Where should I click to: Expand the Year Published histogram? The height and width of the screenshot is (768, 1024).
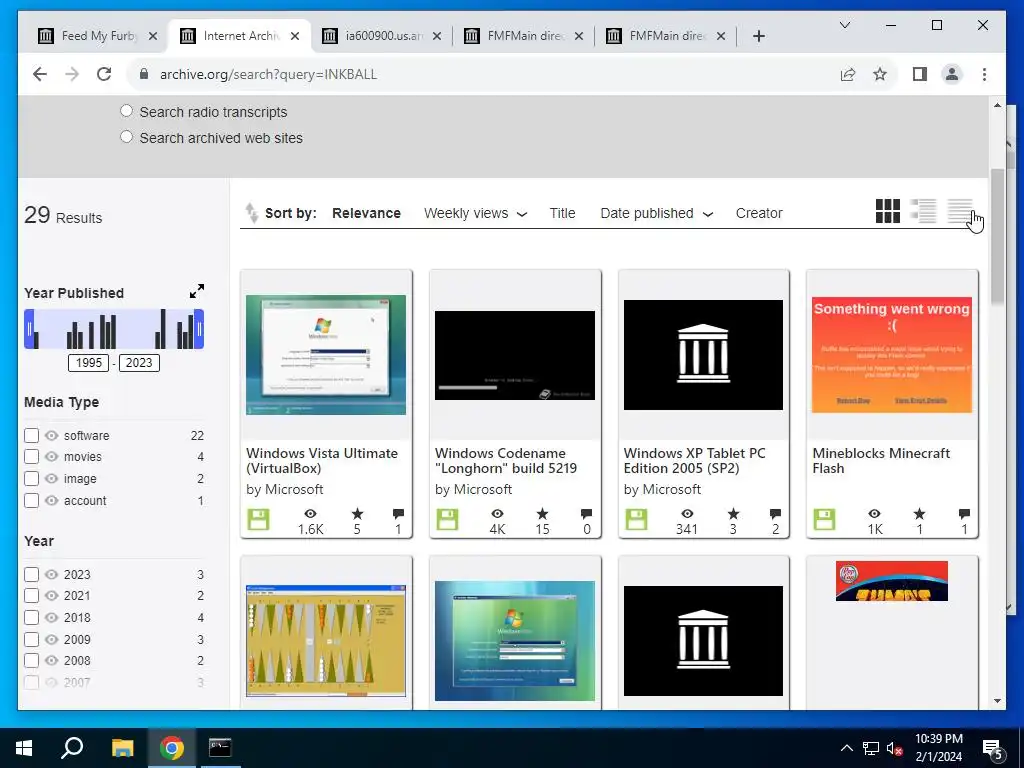tap(197, 291)
